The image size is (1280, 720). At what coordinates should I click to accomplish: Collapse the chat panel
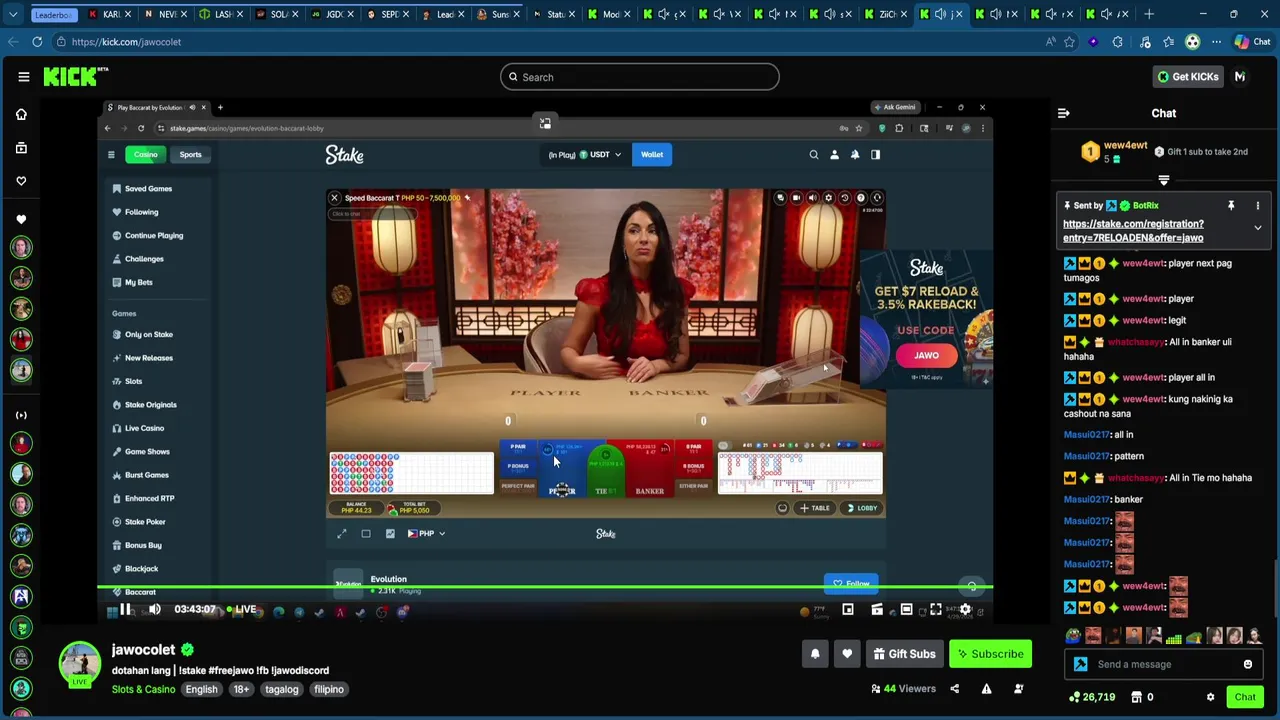pyautogui.click(x=1063, y=113)
